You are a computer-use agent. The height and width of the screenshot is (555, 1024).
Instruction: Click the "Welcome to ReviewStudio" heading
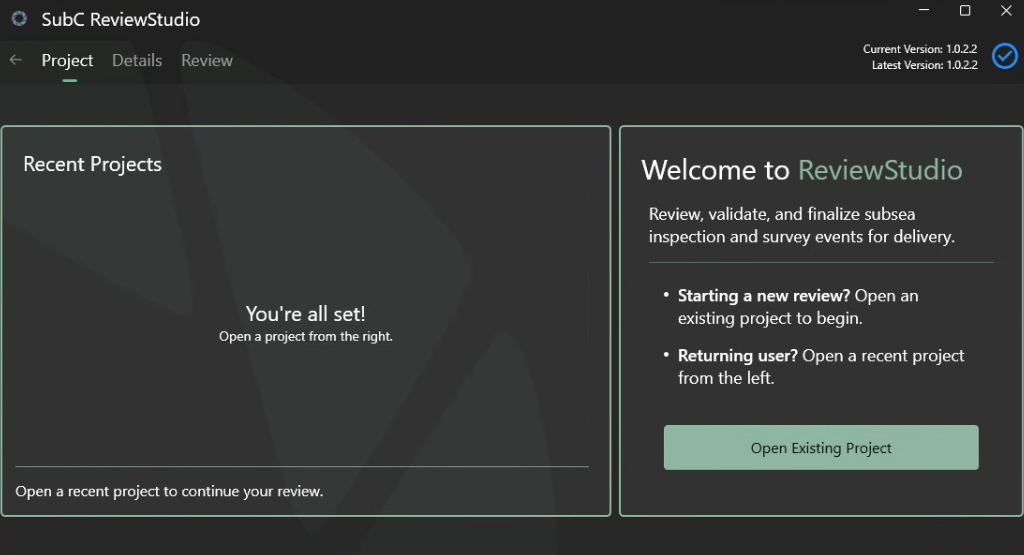click(801, 170)
